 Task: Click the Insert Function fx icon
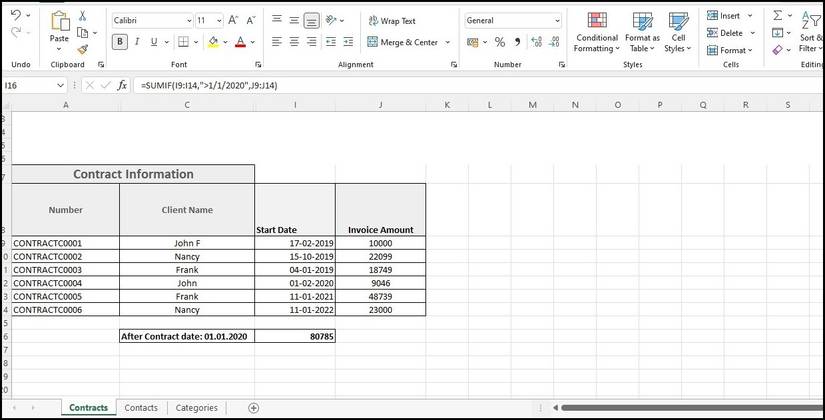[x=122, y=85]
